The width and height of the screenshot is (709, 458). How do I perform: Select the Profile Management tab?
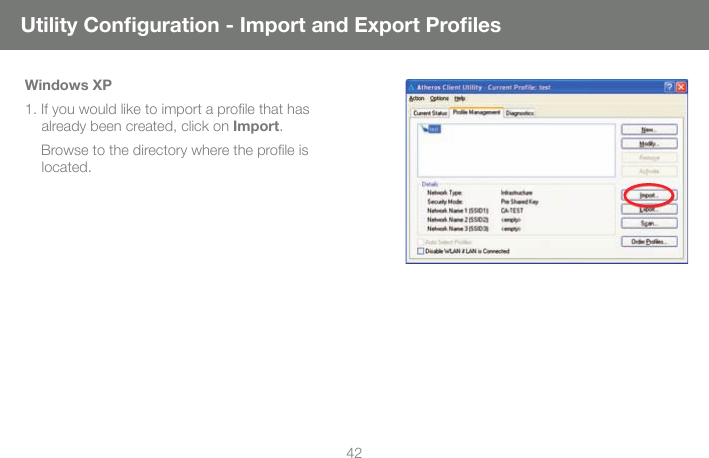[x=476, y=112]
